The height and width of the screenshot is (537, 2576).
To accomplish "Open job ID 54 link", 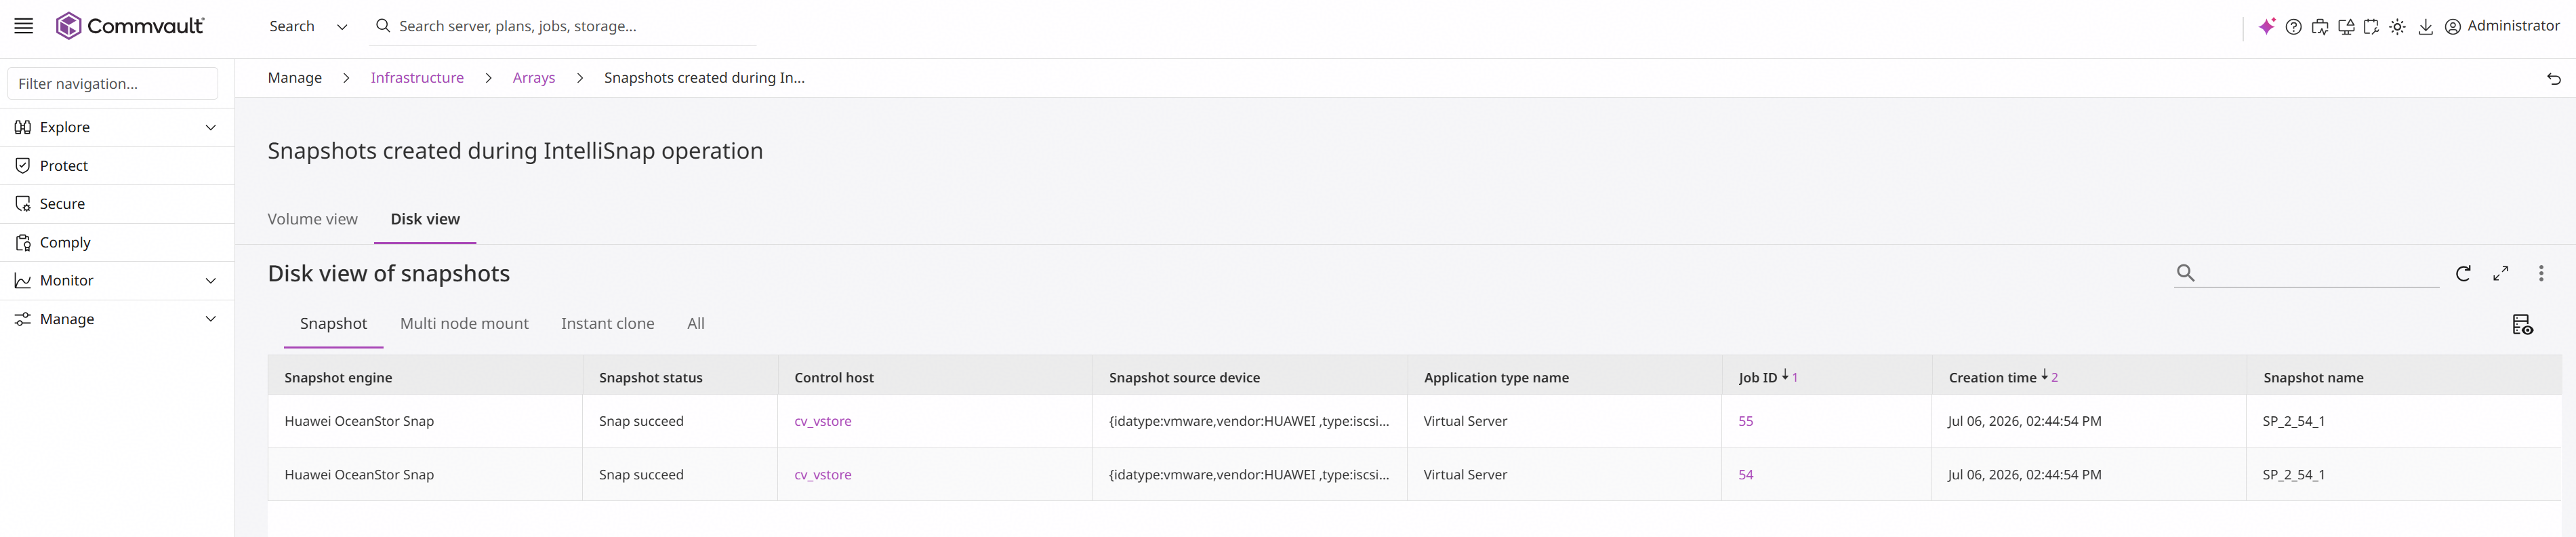I will [1746, 475].
